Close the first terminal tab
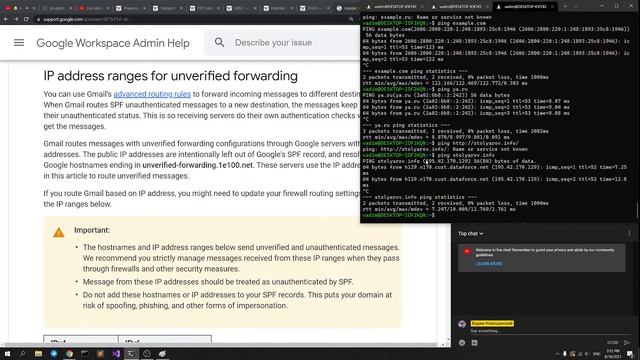640x360 pixels. tap(422, 7)
